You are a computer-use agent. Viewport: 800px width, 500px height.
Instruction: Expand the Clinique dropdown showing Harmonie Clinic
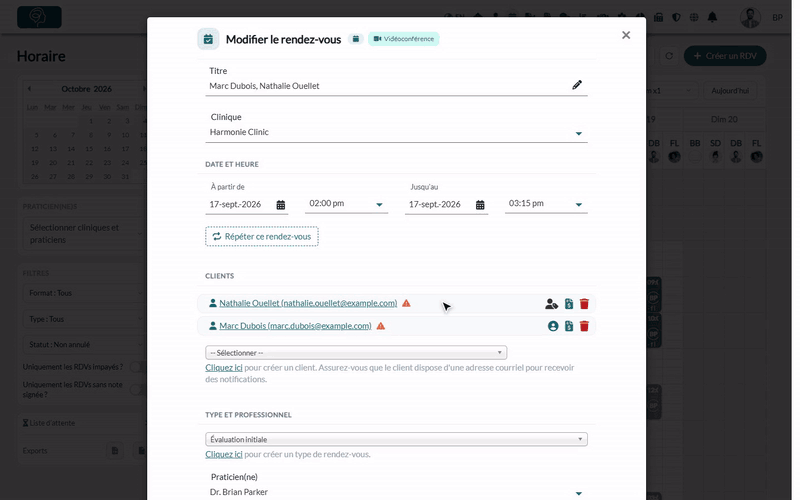[x=396, y=132]
